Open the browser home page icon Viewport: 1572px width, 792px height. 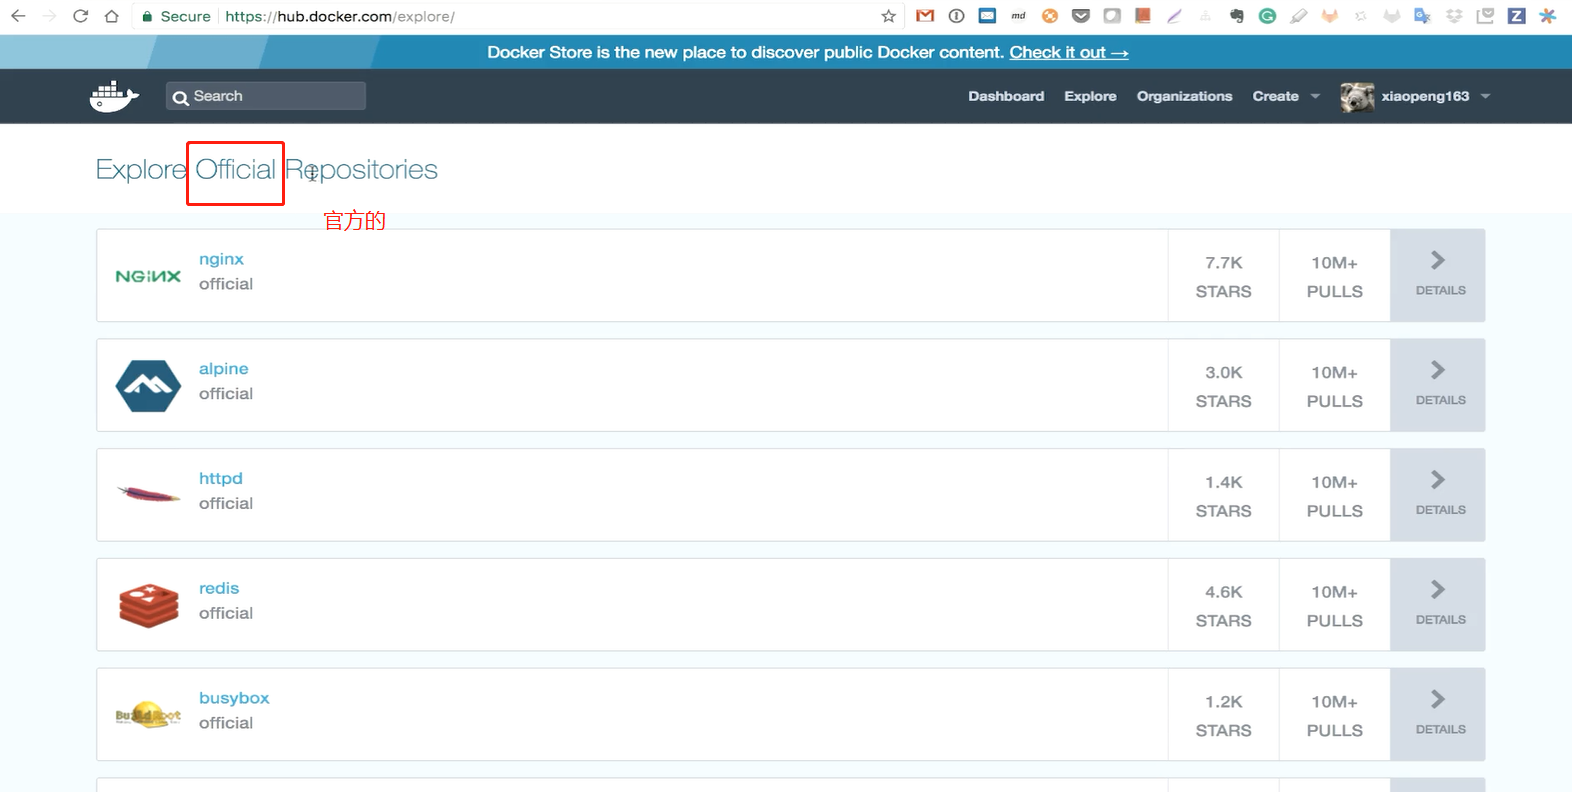pos(111,16)
